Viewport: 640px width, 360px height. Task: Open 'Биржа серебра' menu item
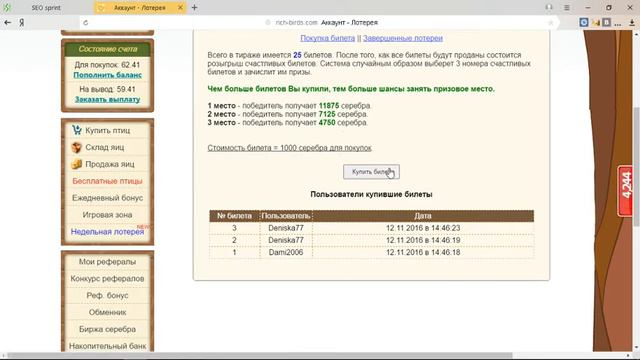pyautogui.click(x=107, y=329)
